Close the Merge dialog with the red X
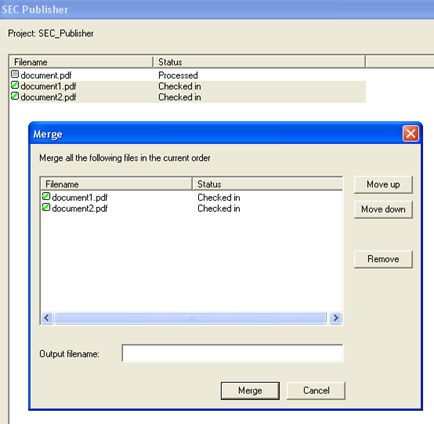This screenshot has width=434, height=424. click(x=411, y=134)
